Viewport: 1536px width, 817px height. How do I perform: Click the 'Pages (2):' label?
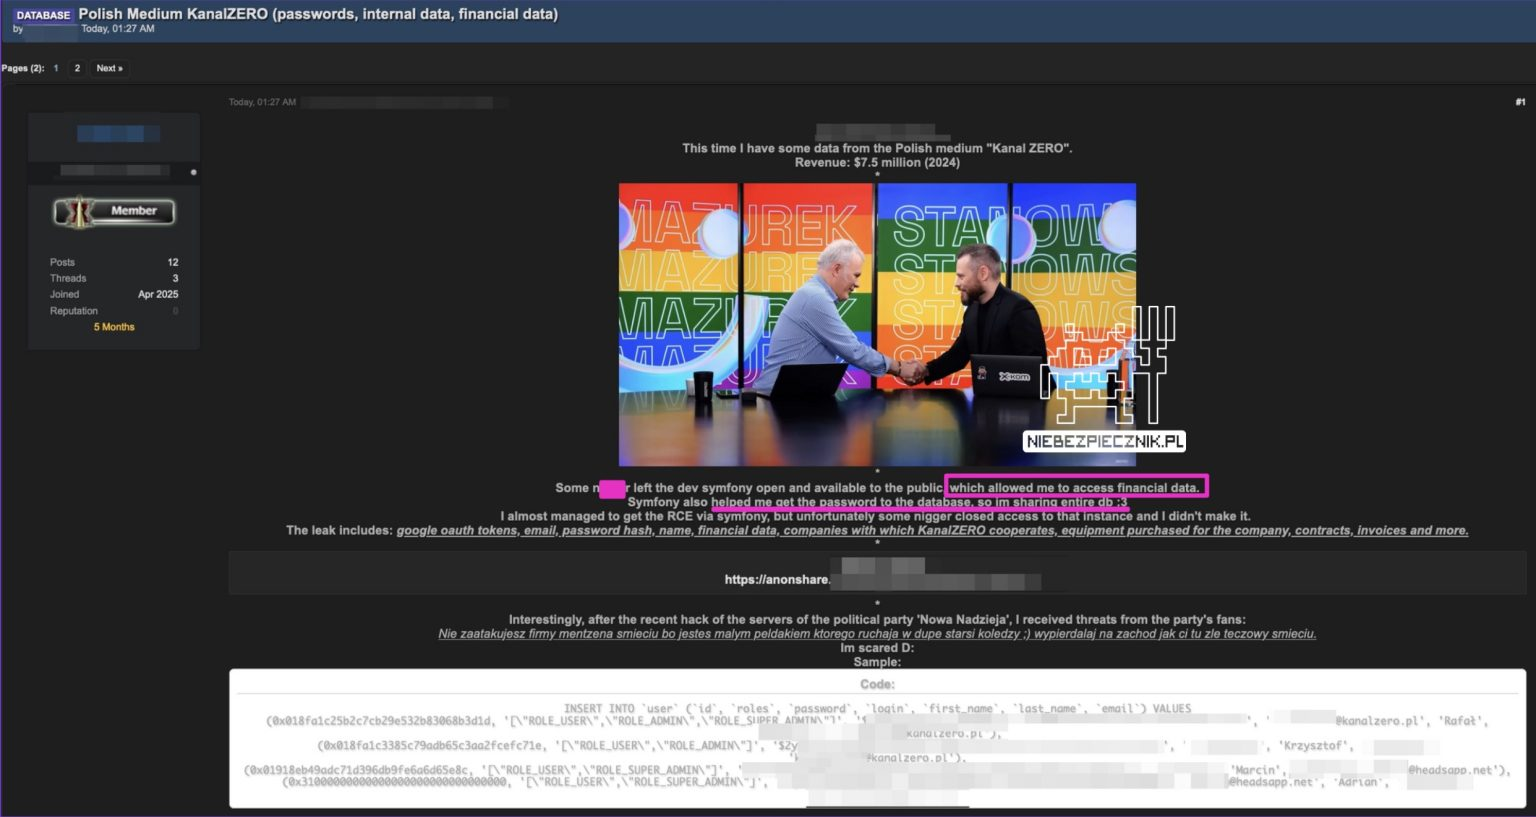23,68
